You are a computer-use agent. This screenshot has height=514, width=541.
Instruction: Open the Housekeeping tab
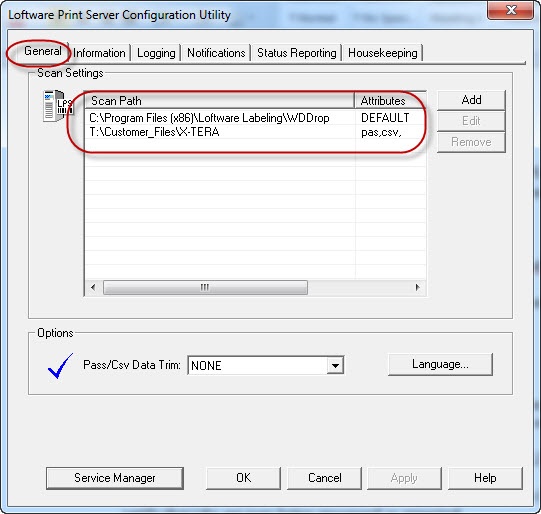coord(383,53)
